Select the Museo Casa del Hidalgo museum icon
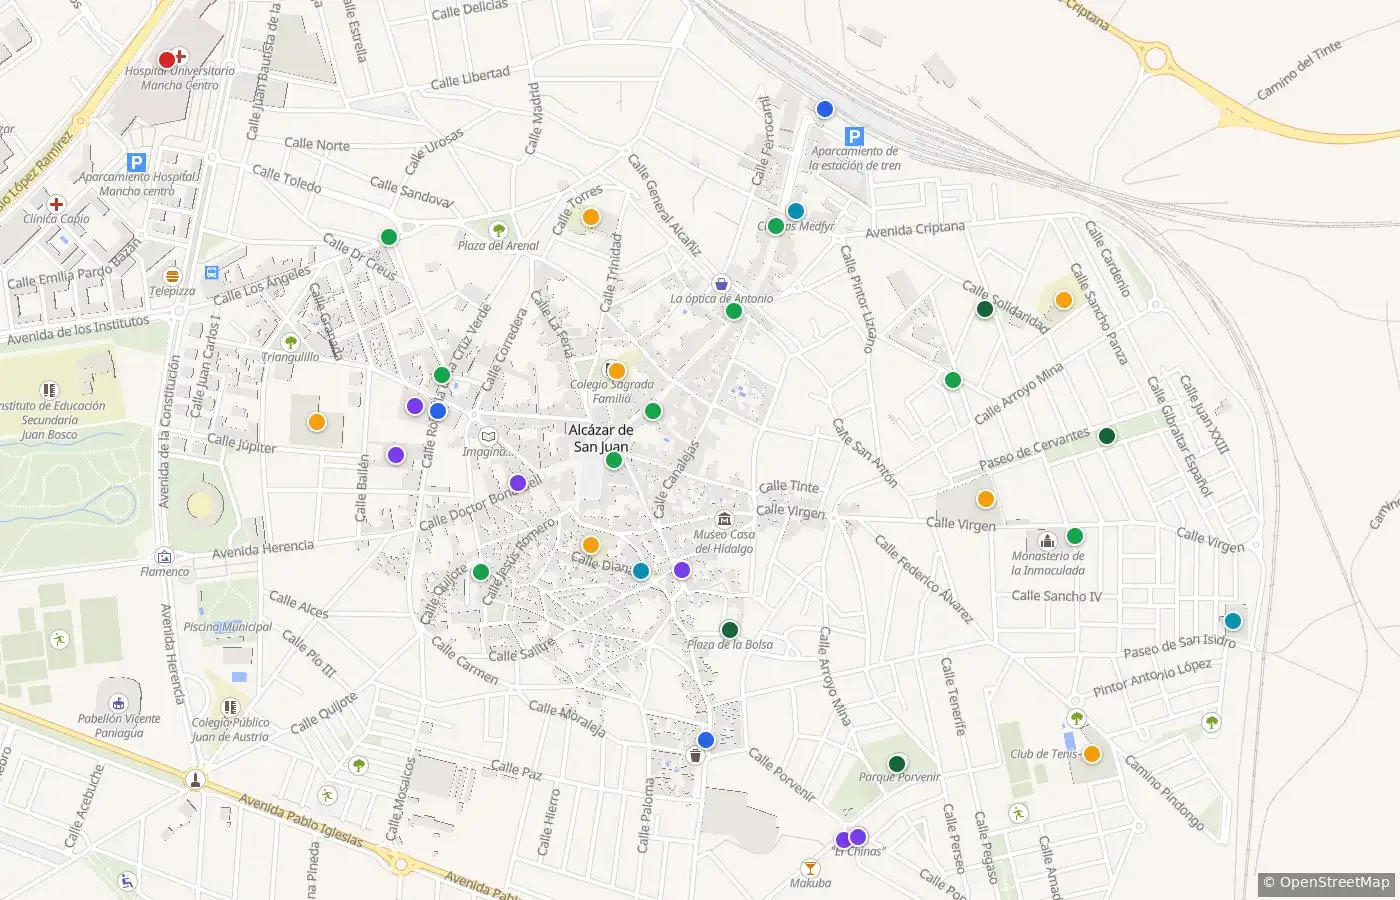1400x900 pixels. coord(724,519)
